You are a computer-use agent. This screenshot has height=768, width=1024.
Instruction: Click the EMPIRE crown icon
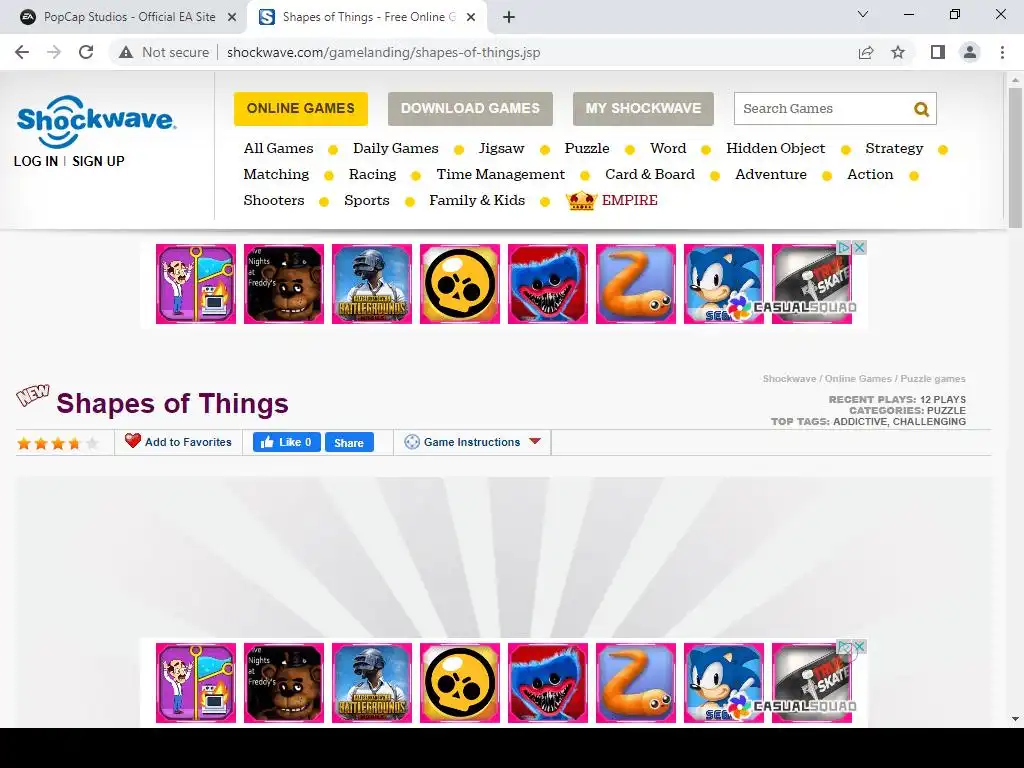pyautogui.click(x=581, y=200)
